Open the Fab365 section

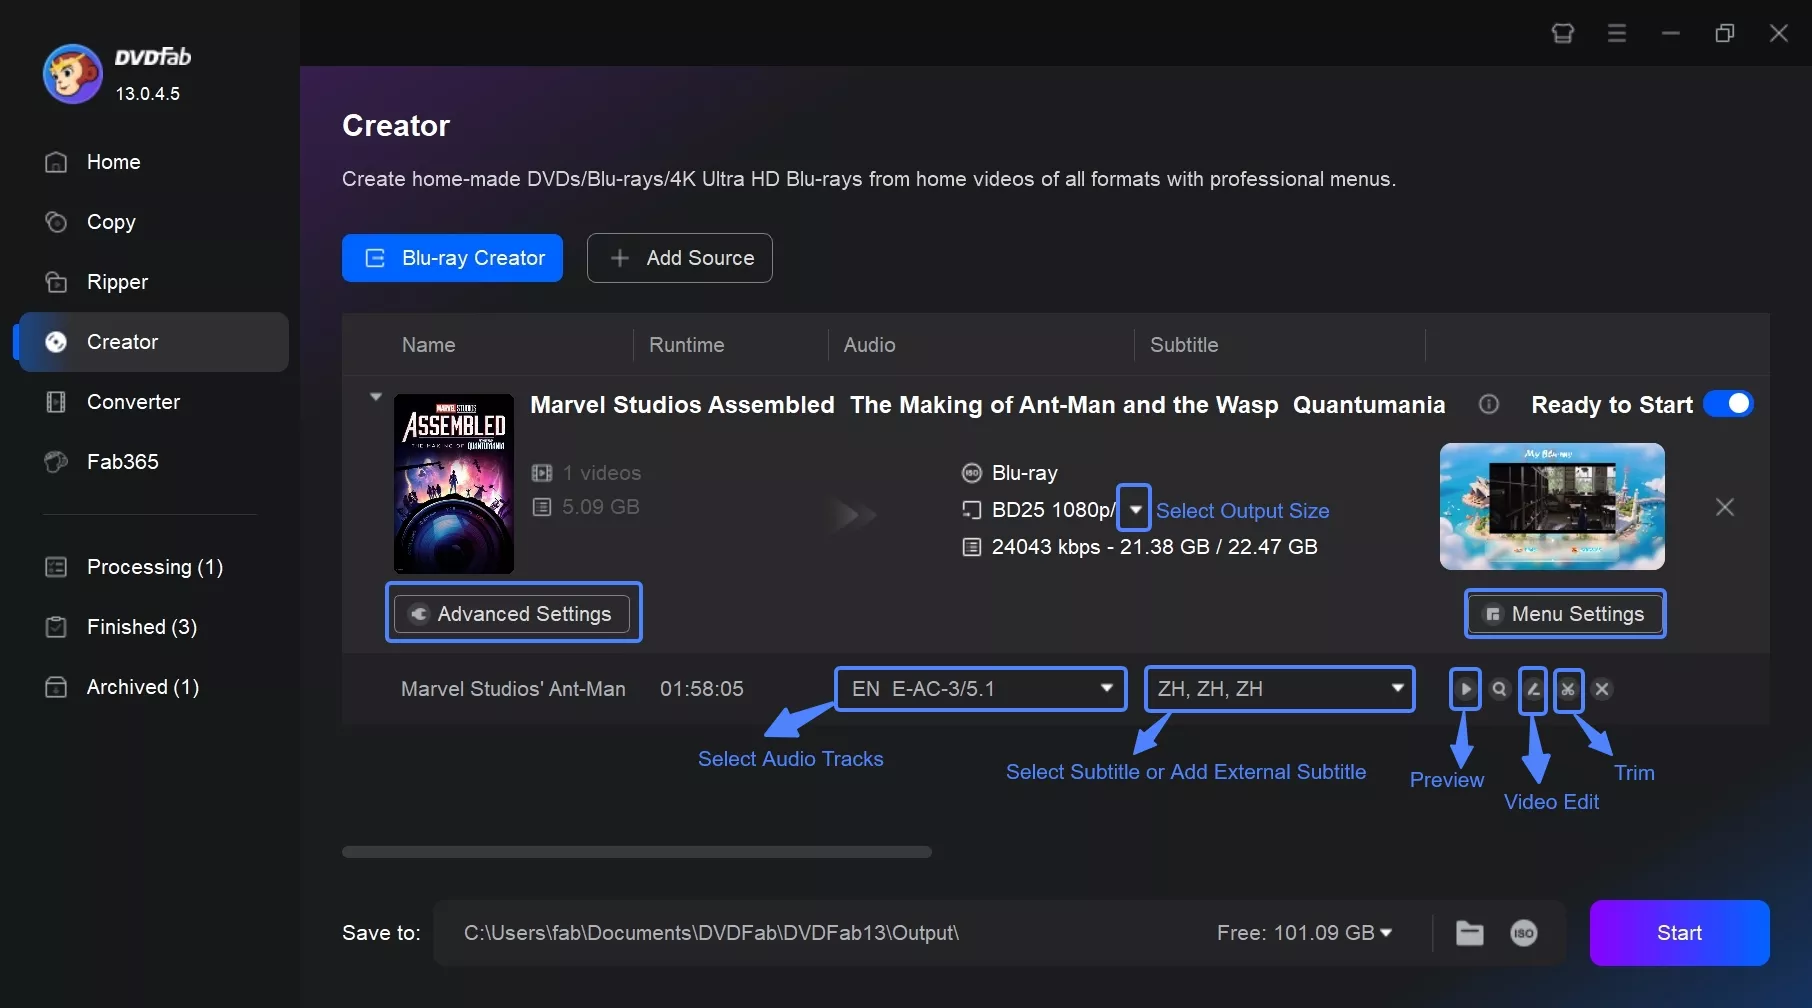[x=121, y=461]
